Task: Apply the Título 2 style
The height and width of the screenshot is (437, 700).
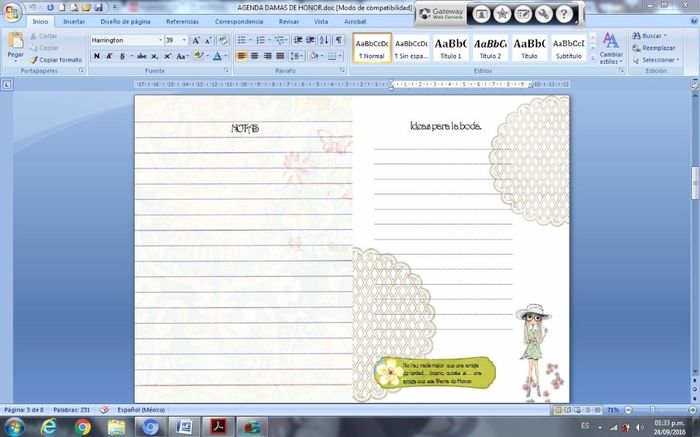Action: click(x=490, y=48)
